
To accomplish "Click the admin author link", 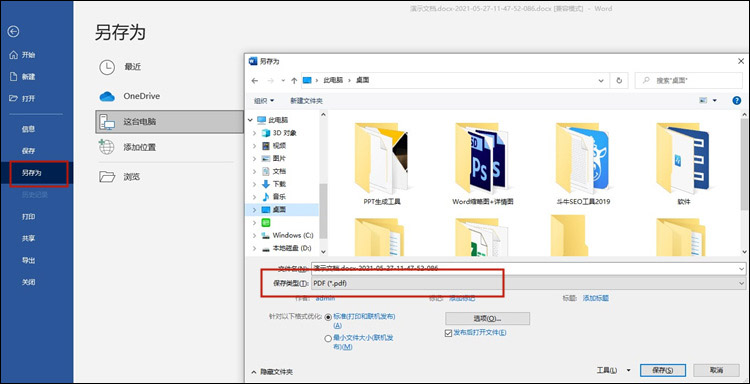I will click(325, 298).
